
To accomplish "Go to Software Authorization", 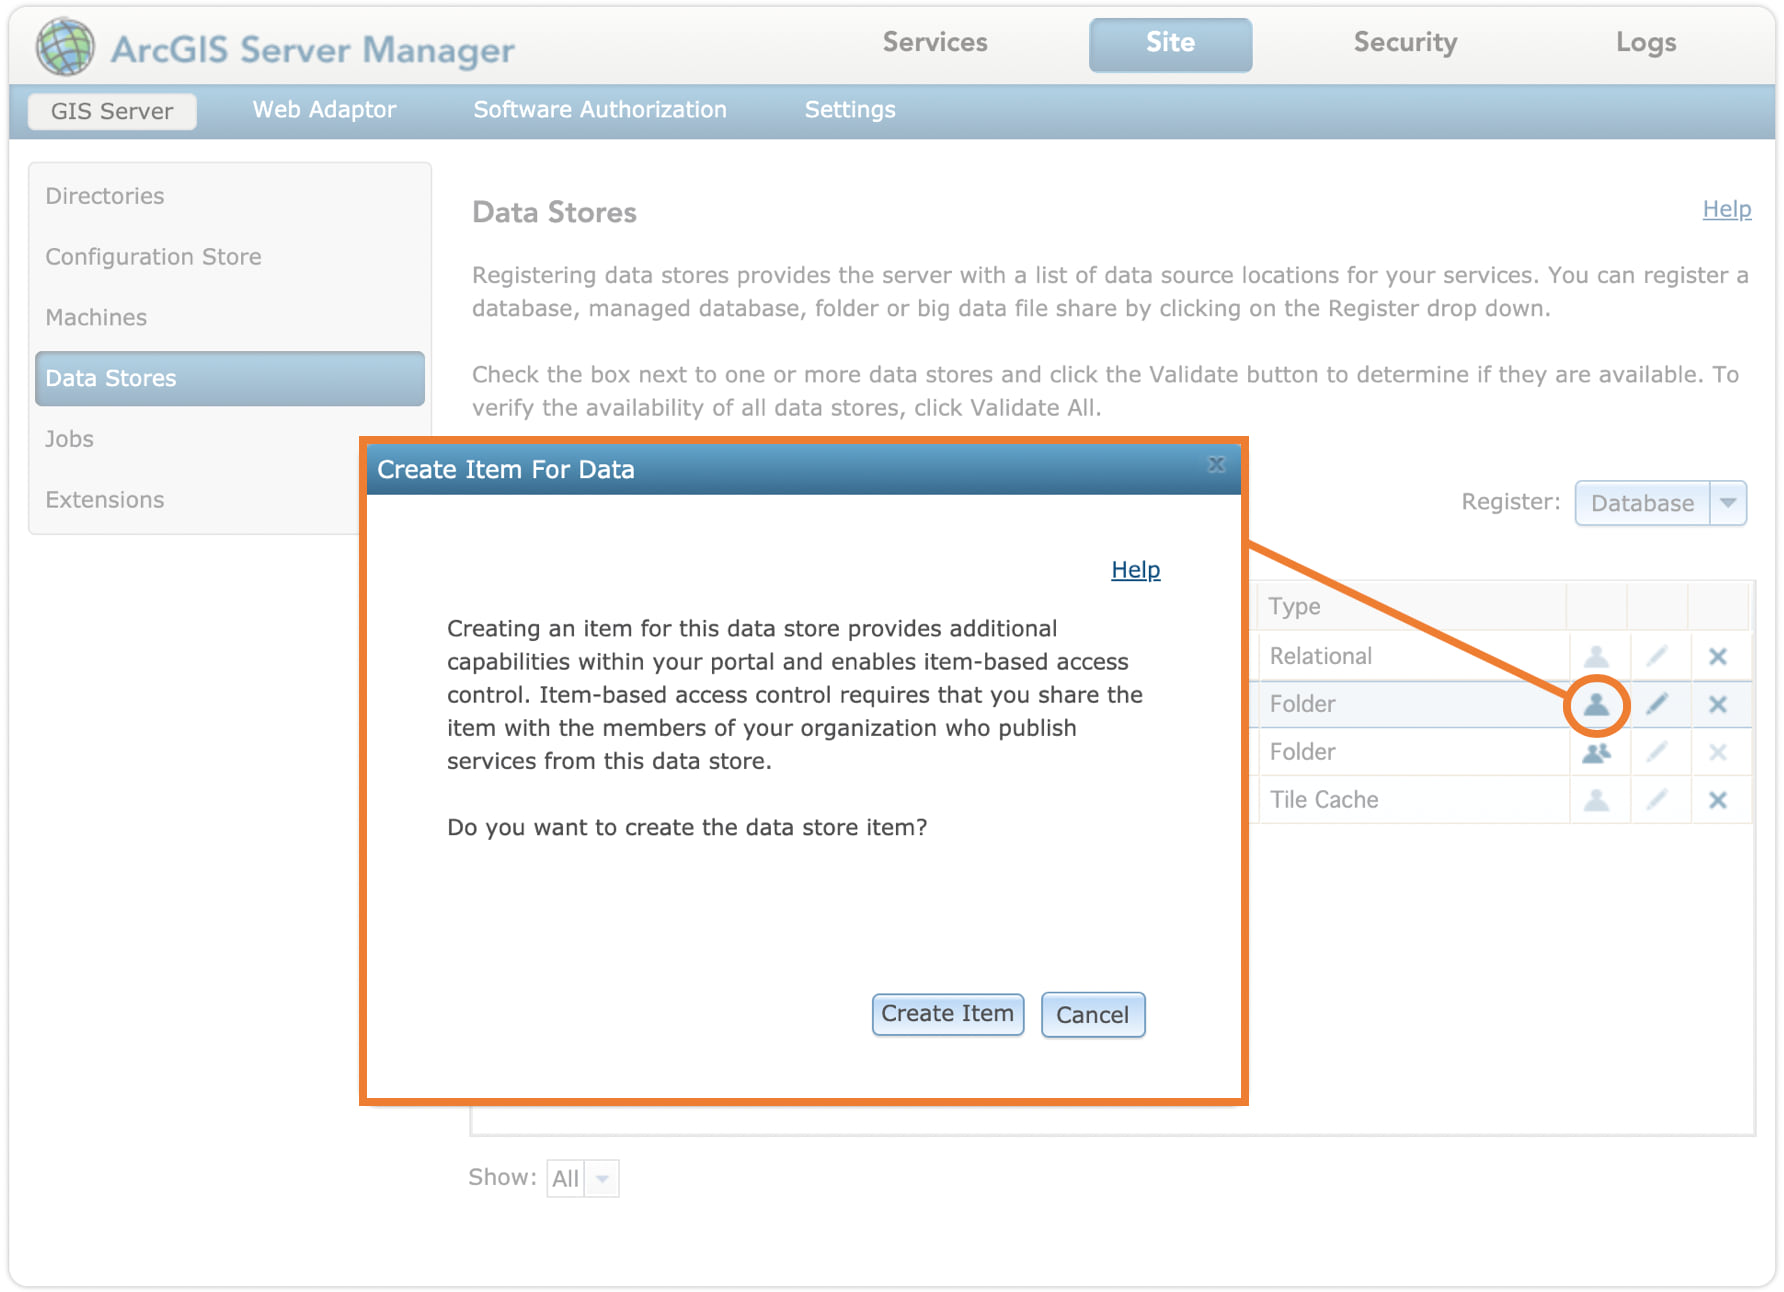I will (600, 110).
